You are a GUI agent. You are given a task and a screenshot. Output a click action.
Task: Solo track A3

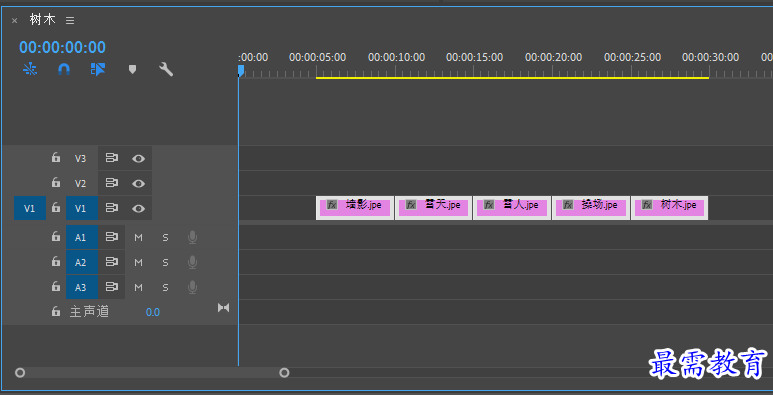pos(166,287)
